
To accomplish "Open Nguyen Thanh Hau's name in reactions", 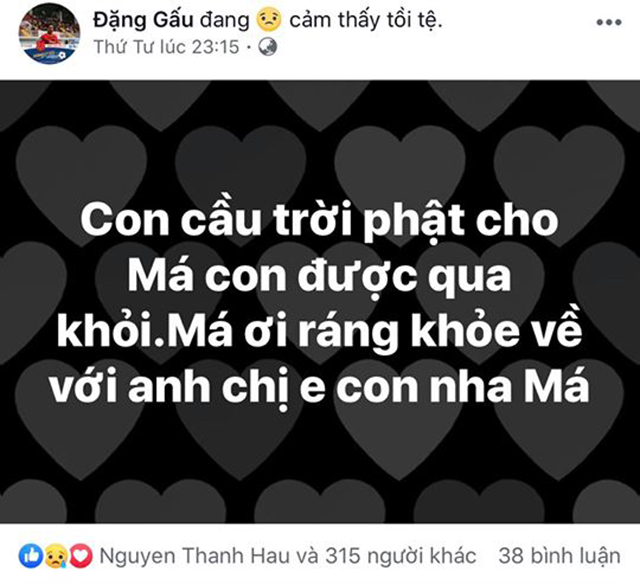I will click(x=195, y=556).
